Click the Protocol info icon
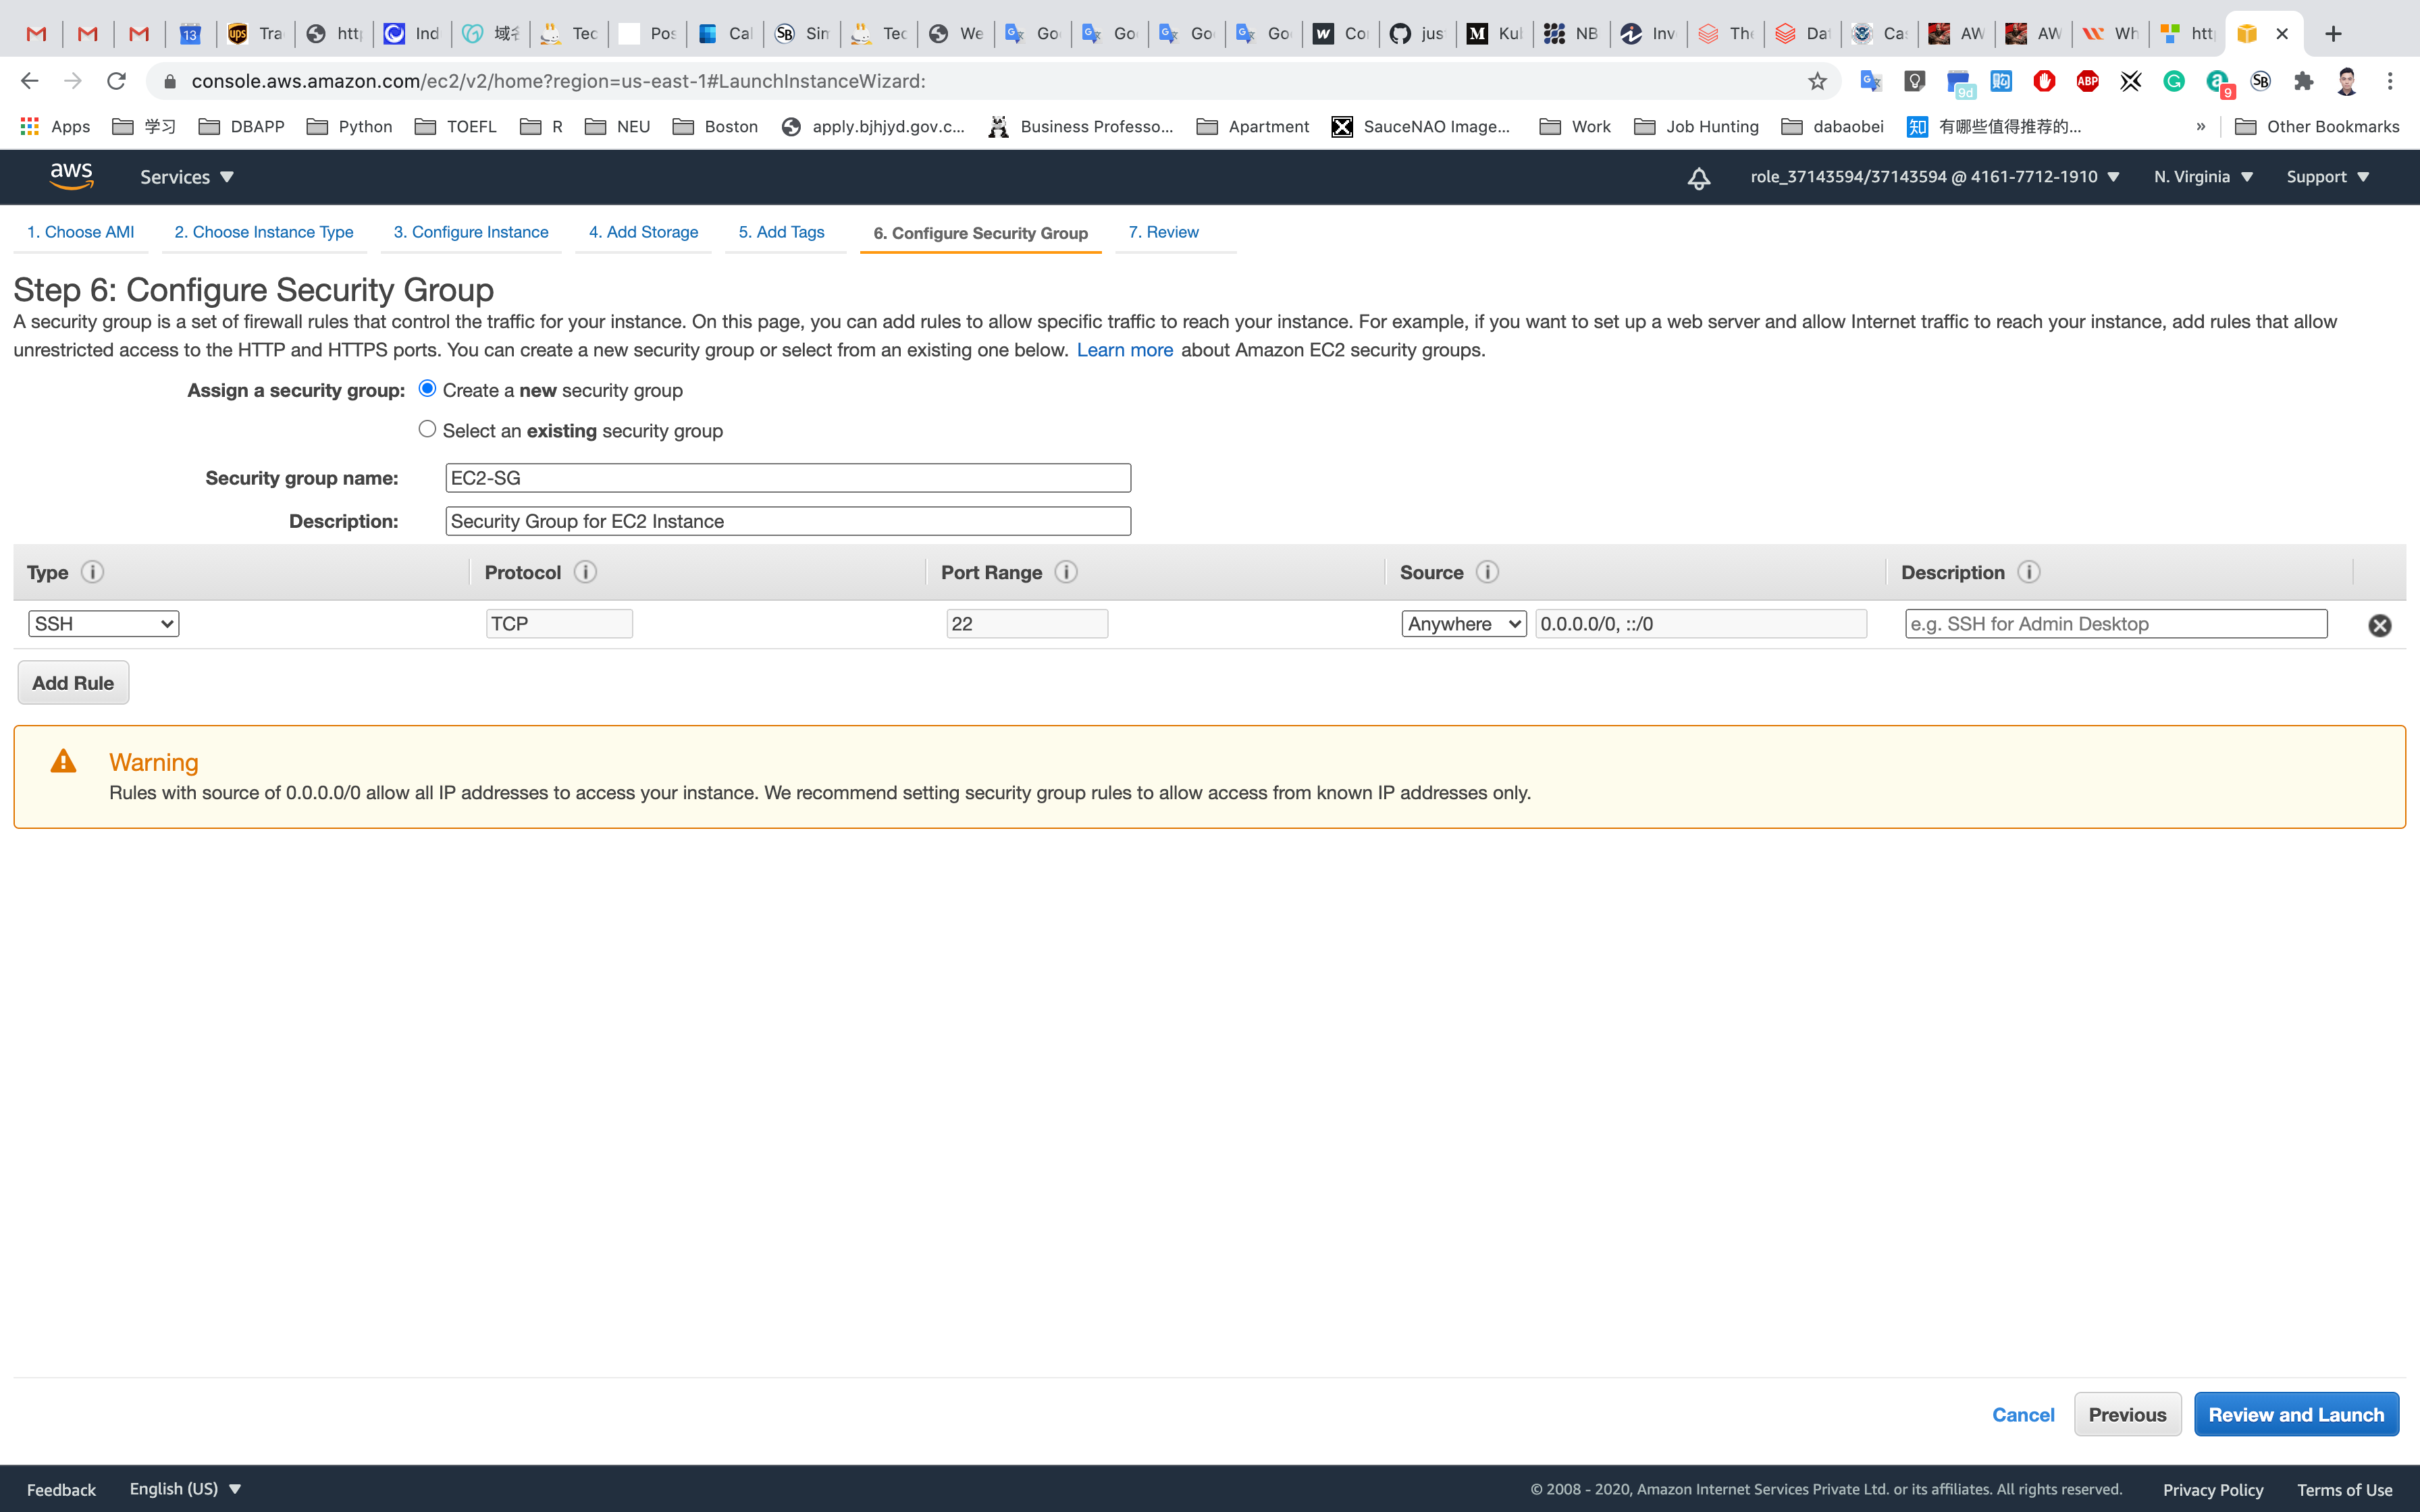 pos(585,572)
